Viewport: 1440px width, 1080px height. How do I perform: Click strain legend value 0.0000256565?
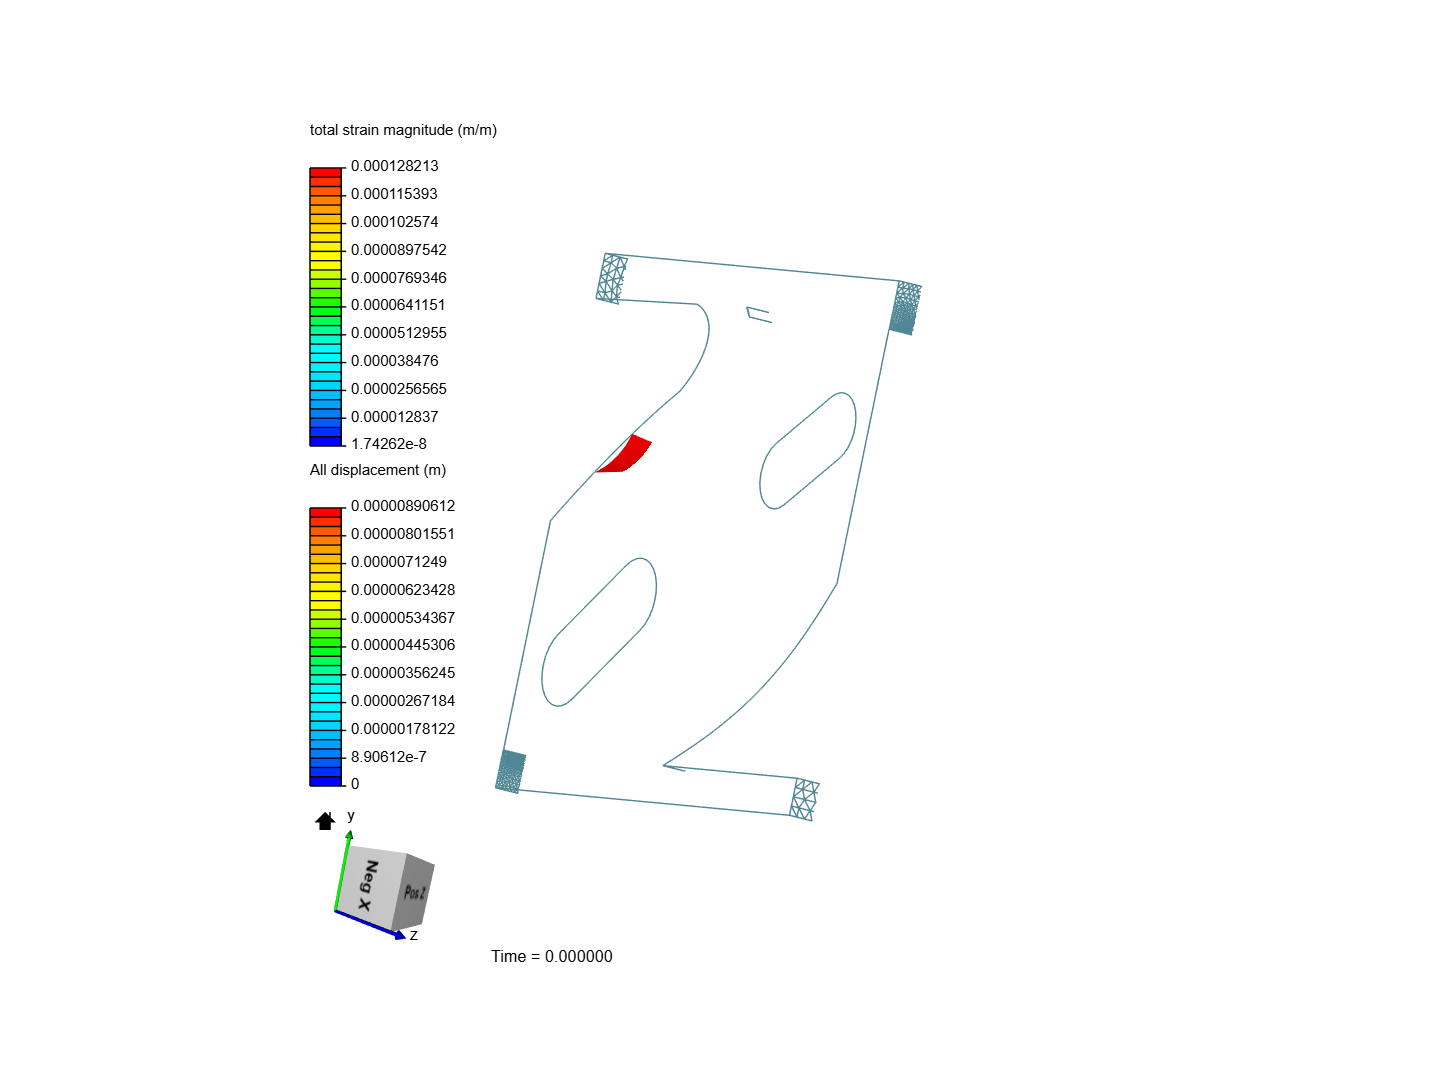[x=399, y=389]
